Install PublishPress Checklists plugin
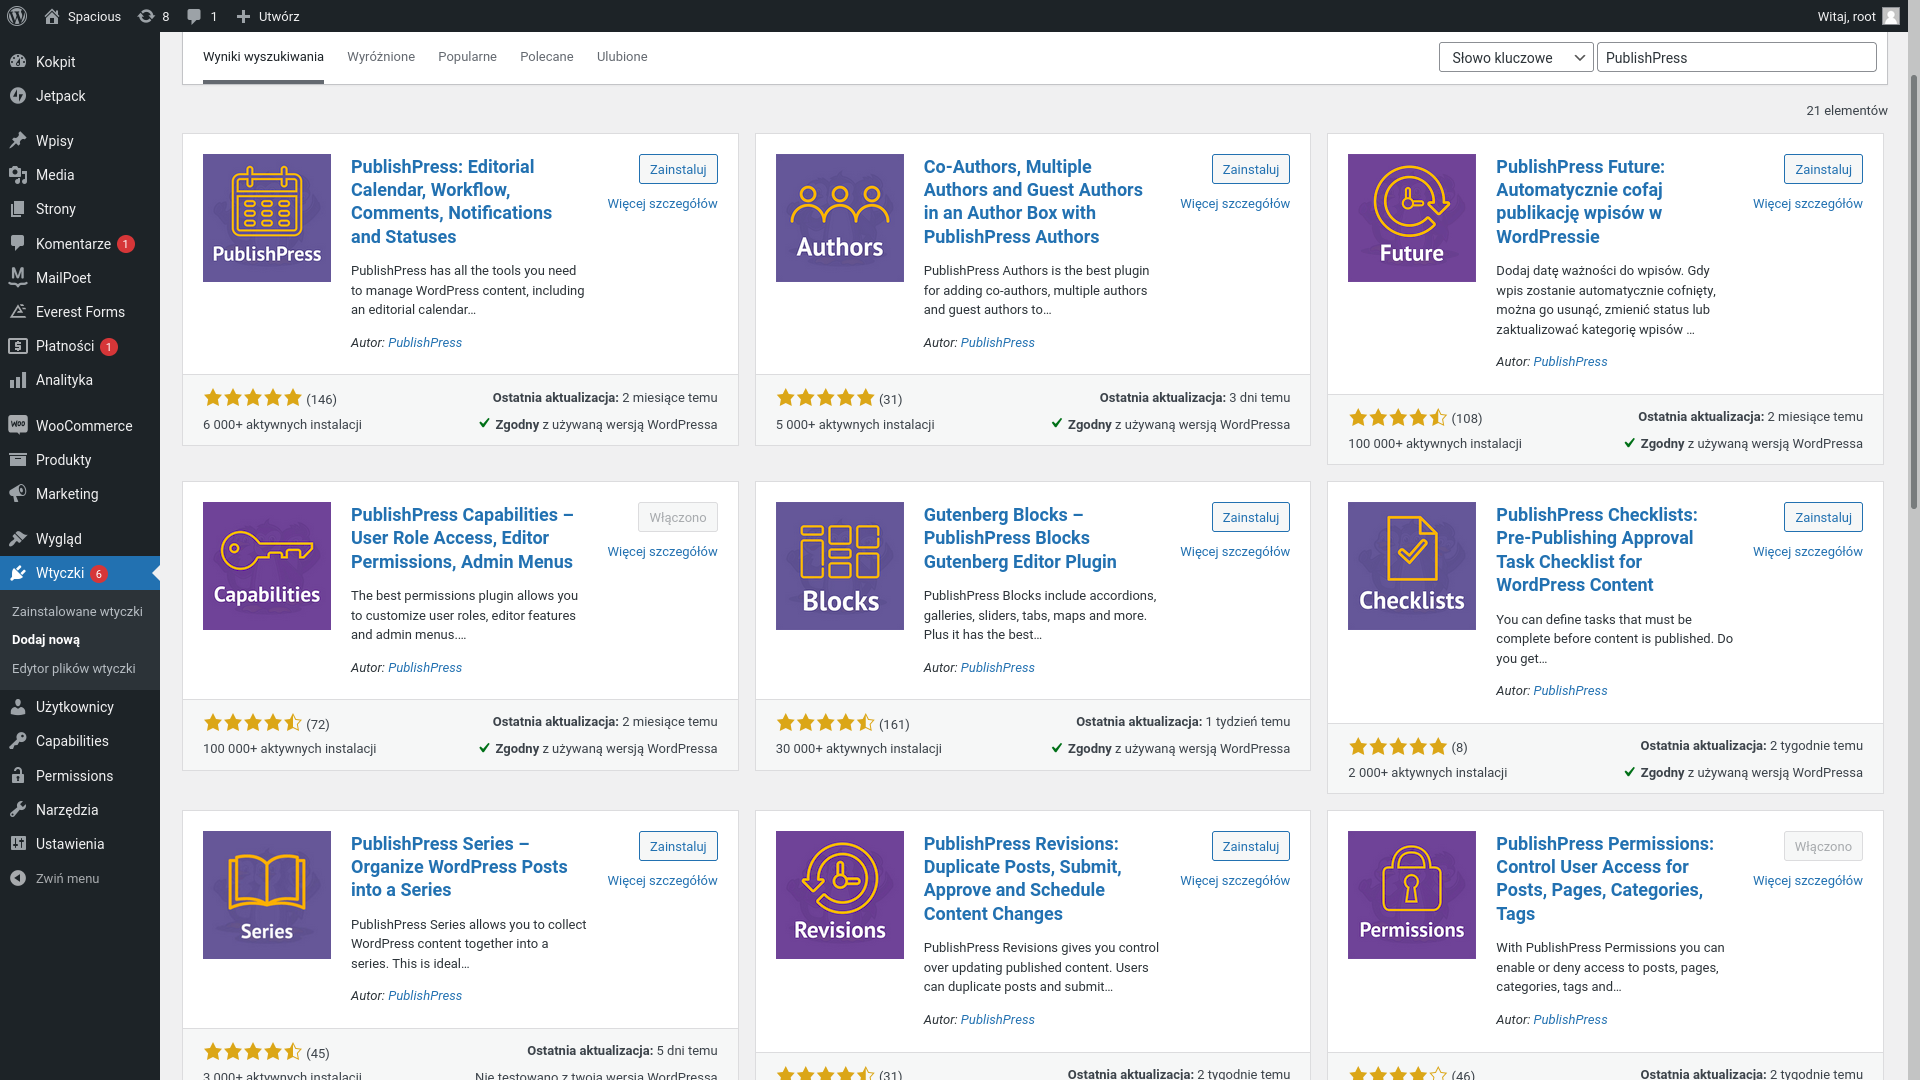The image size is (1920, 1080). click(1823, 517)
